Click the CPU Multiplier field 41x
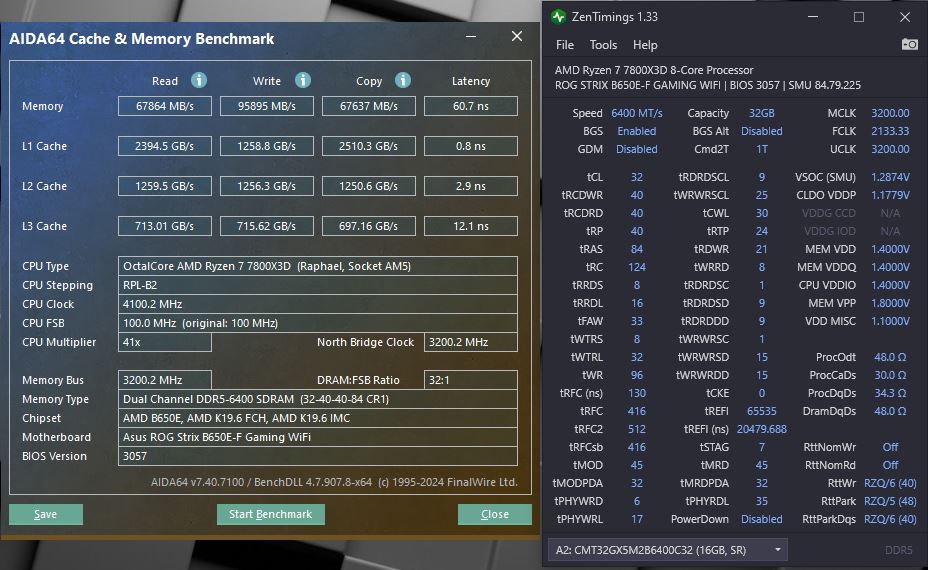The image size is (928, 570). coord(165,342)
